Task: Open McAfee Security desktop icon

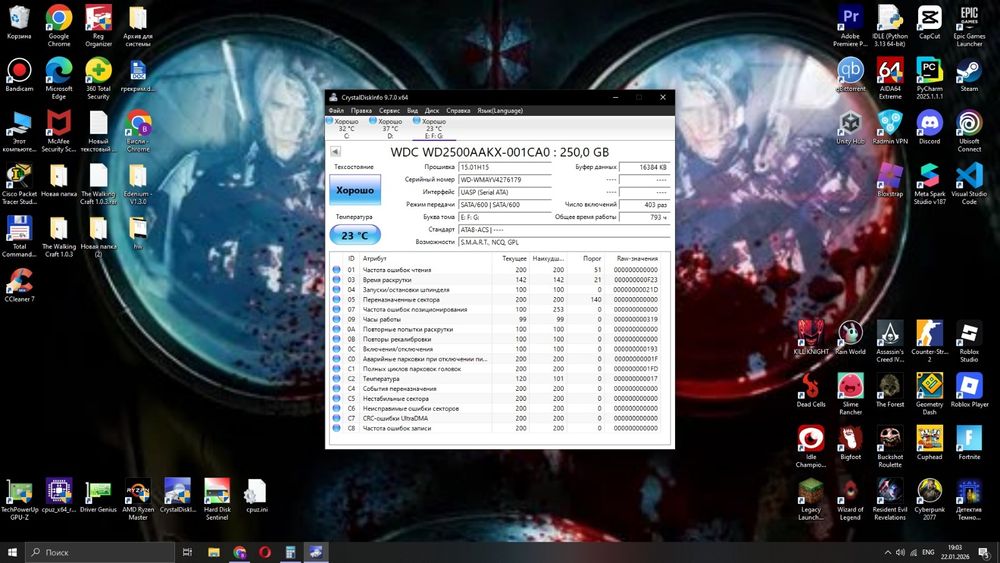Action: pyautogui.click(x=59, y=131)
